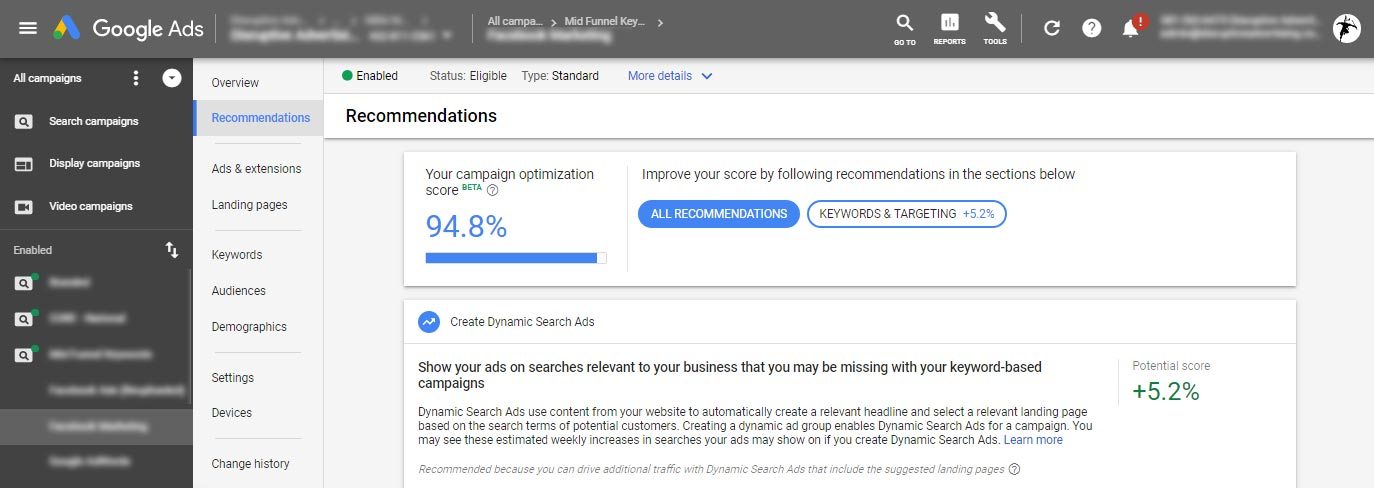Image resolution: width=1374 pixels, height=488 pixels.
Task: Open the three-dot menu beside All campaigns
Action: [137, 78]
